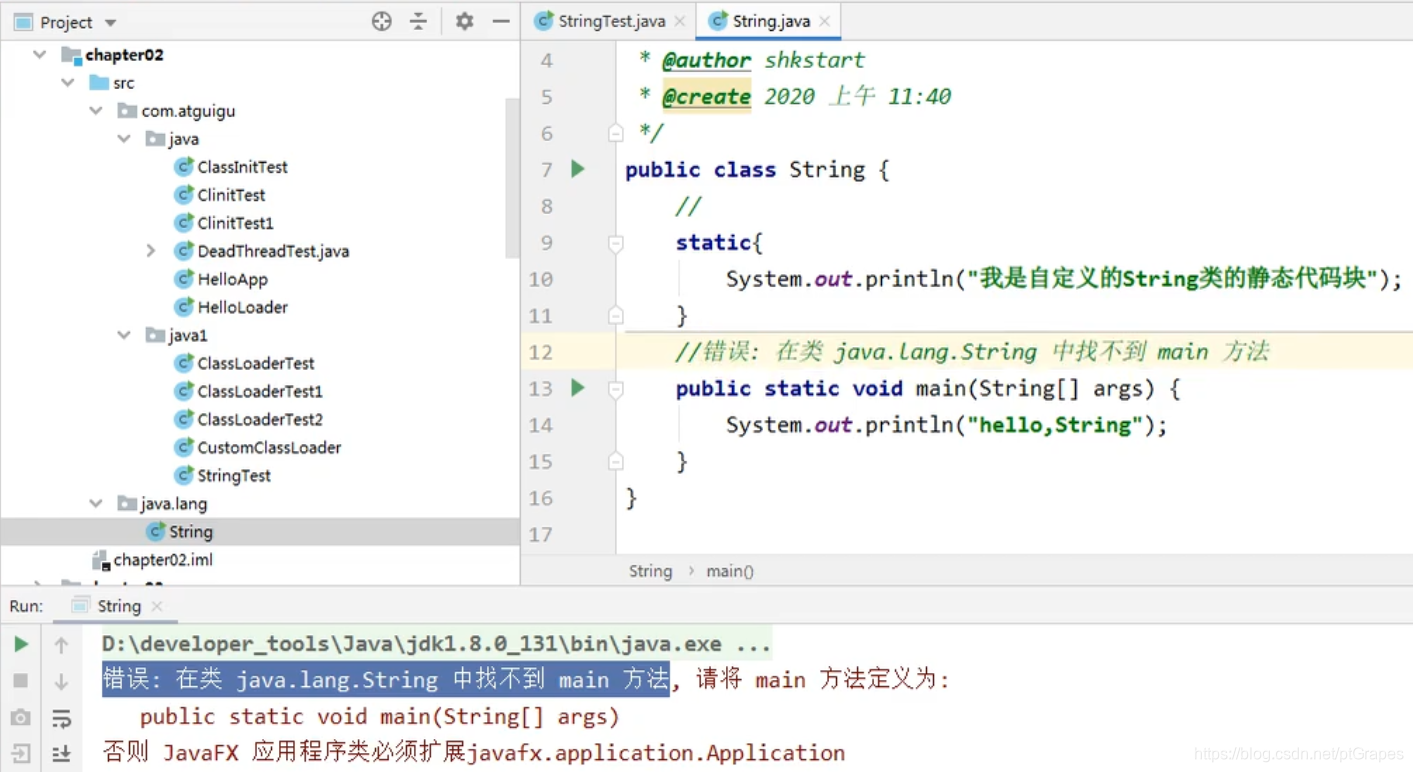Select ClinitTest1 in project tree
Screen dimensions: 1413x772
click(235, 223)
